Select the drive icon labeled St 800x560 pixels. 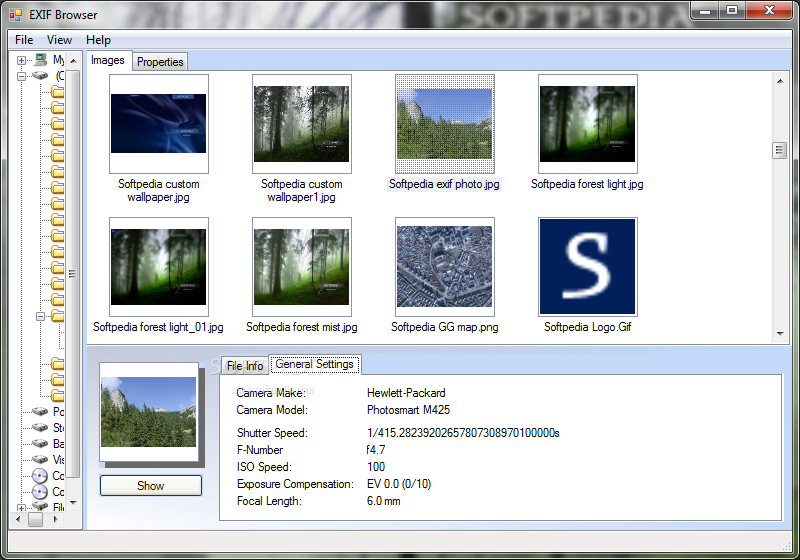(40, 427)
